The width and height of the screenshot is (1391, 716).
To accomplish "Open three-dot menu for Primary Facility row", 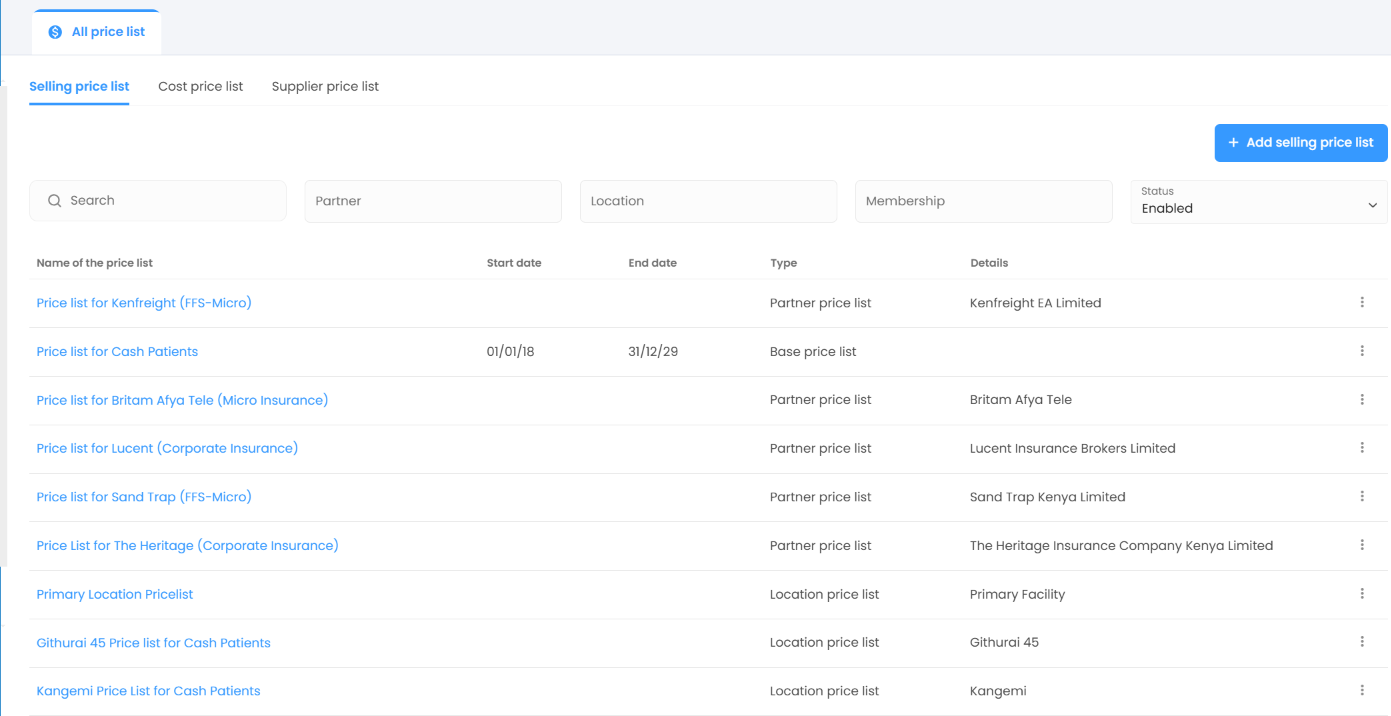I will tap(1361, 594).
